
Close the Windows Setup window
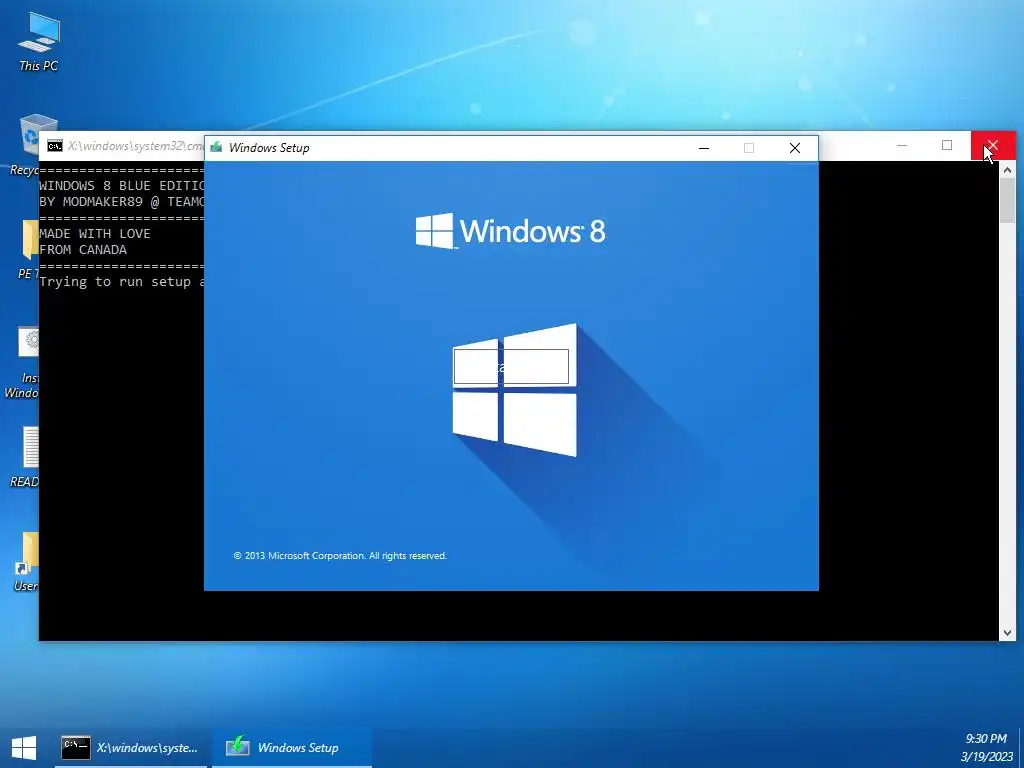(x=795, y=148)
